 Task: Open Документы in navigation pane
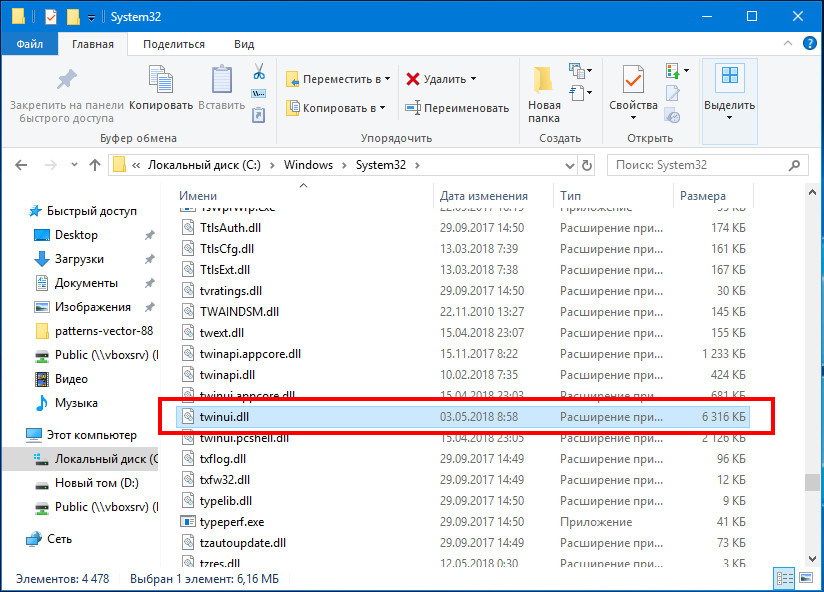coord(76,283)
